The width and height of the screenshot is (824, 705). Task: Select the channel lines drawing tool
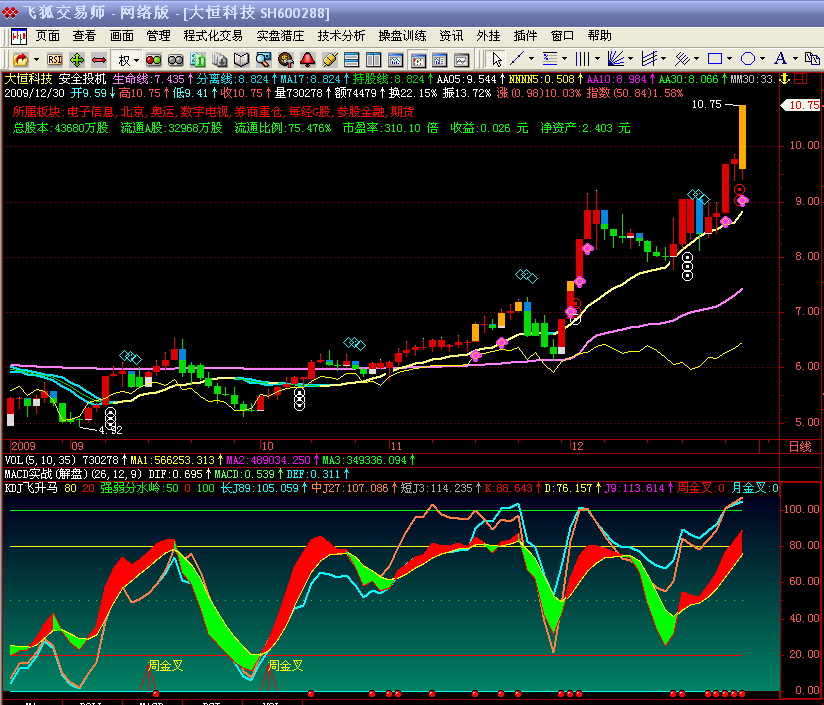pos(649,59)
